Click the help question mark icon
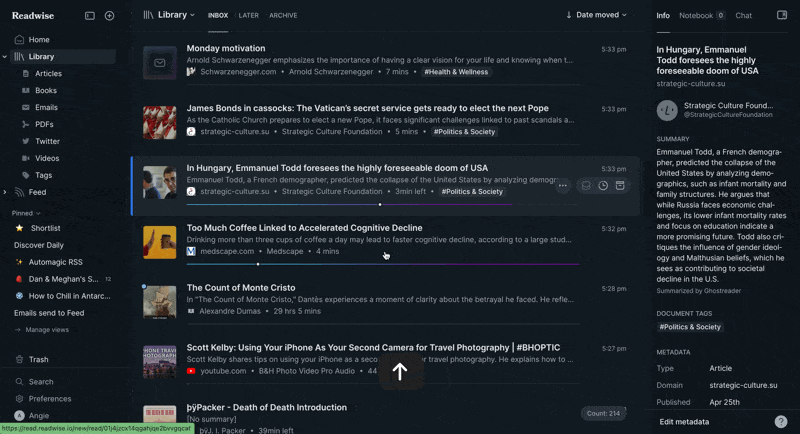 click(x=781, y=421)
